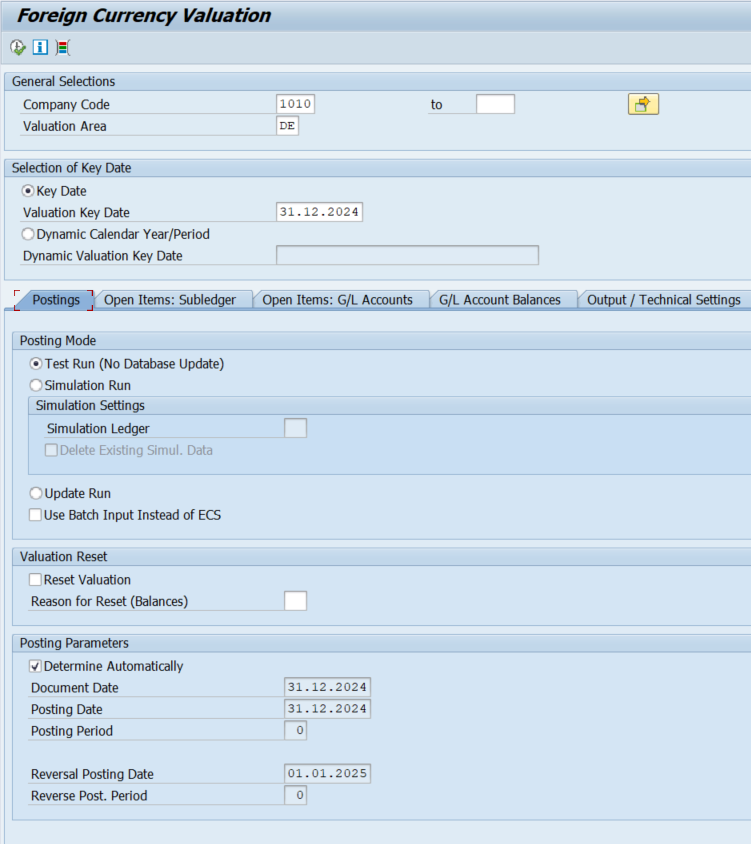Screen dimensions: 751x844
Task: Click the Company Code field with 1010
Action: [296, 104]
